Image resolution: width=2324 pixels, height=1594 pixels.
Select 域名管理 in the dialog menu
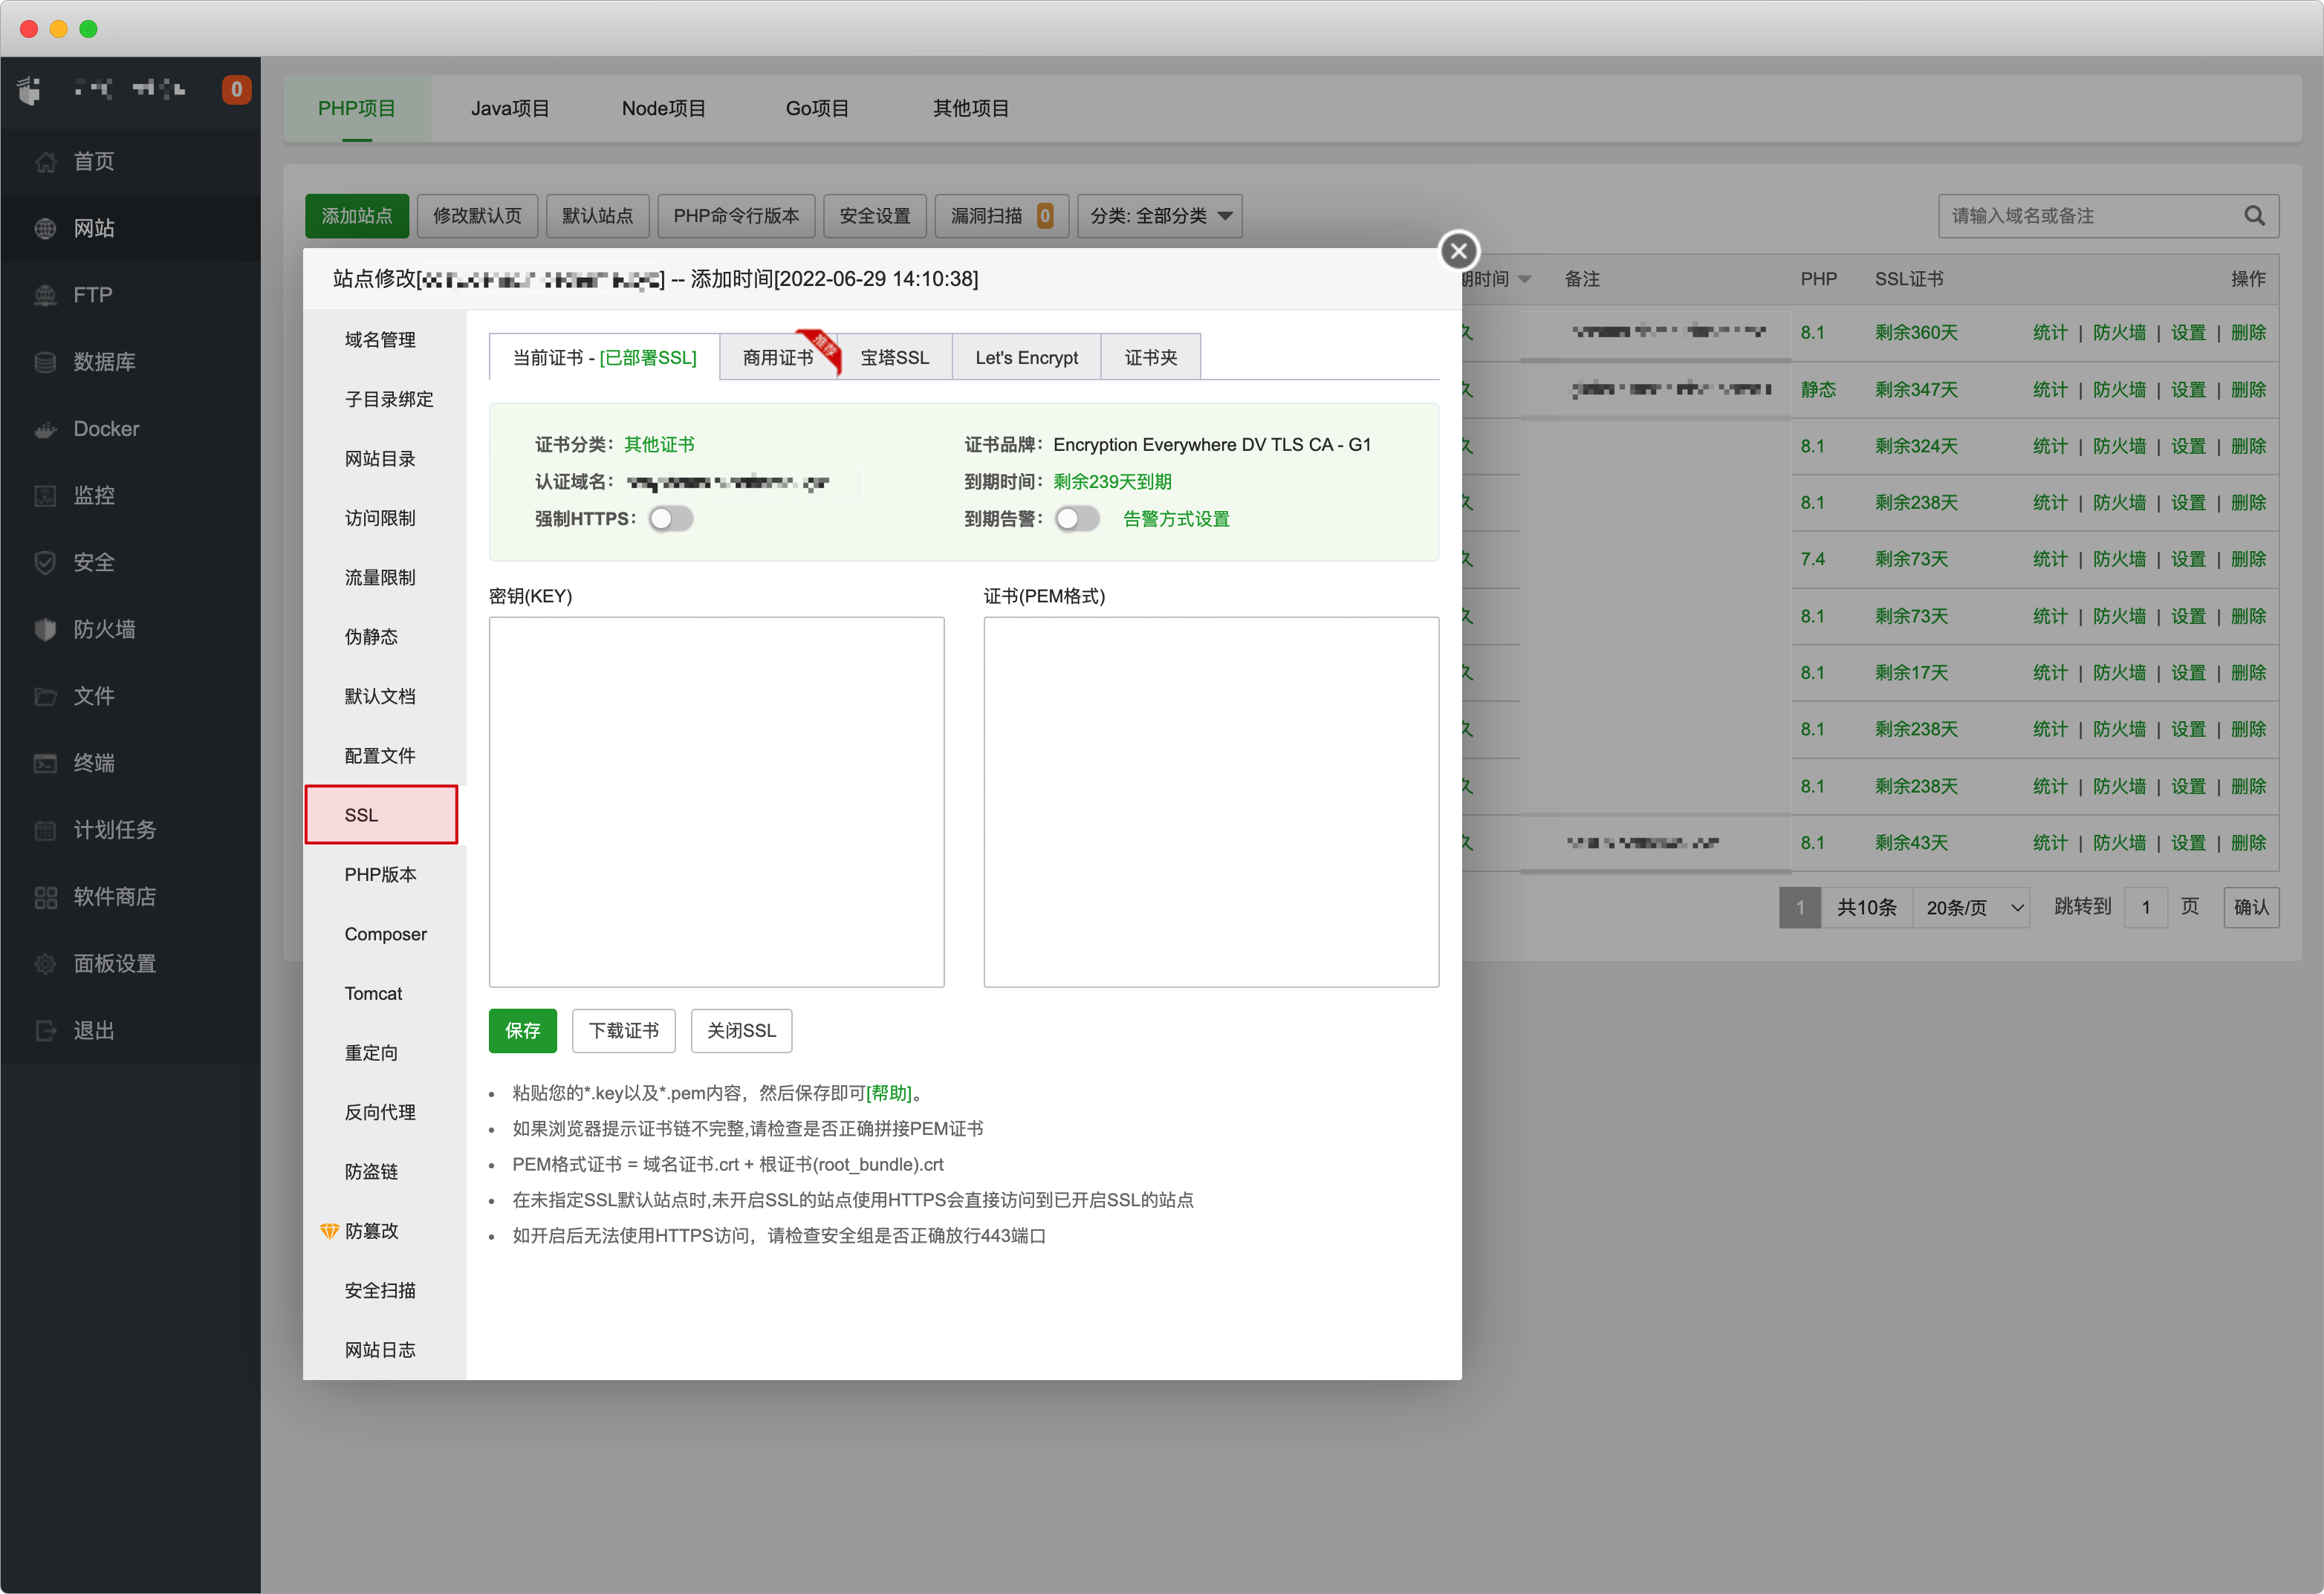[x=380, y=340]
